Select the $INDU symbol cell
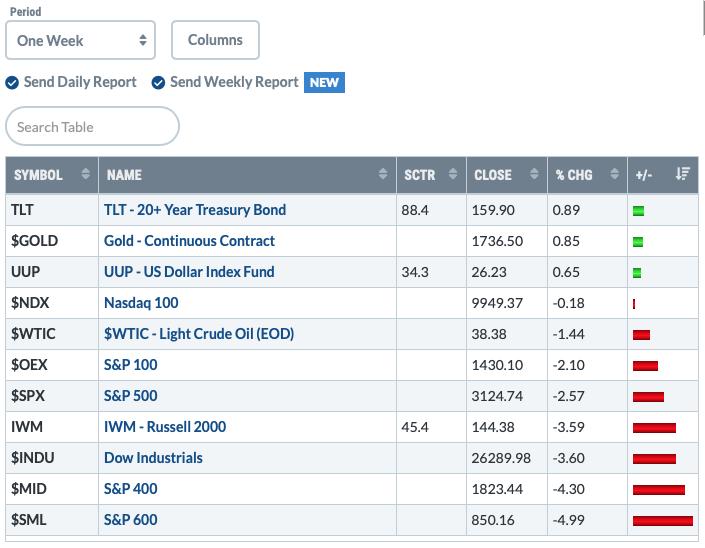Image resolution: width=705 pixels, height=548 pixels. point(52,458)
